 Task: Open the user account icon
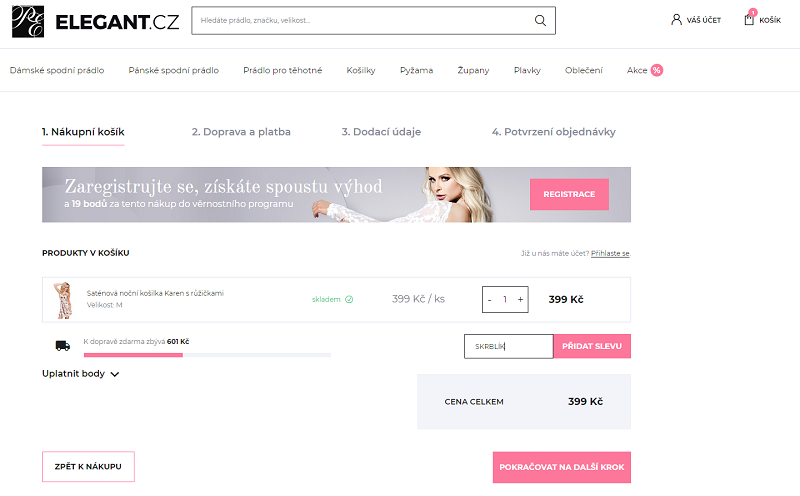(676, 20)
